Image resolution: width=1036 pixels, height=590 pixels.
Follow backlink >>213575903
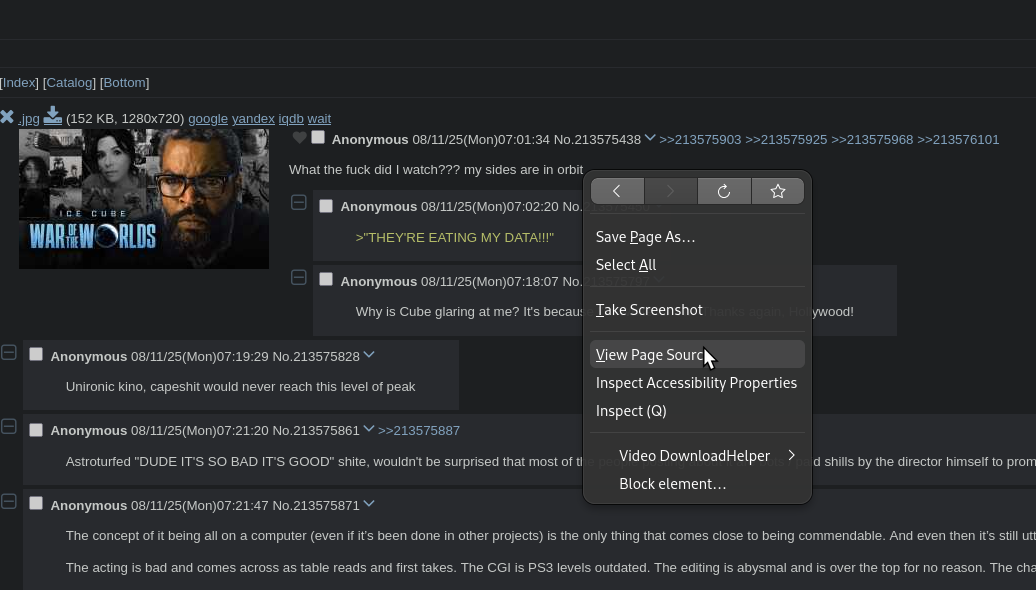pos(700,139)
